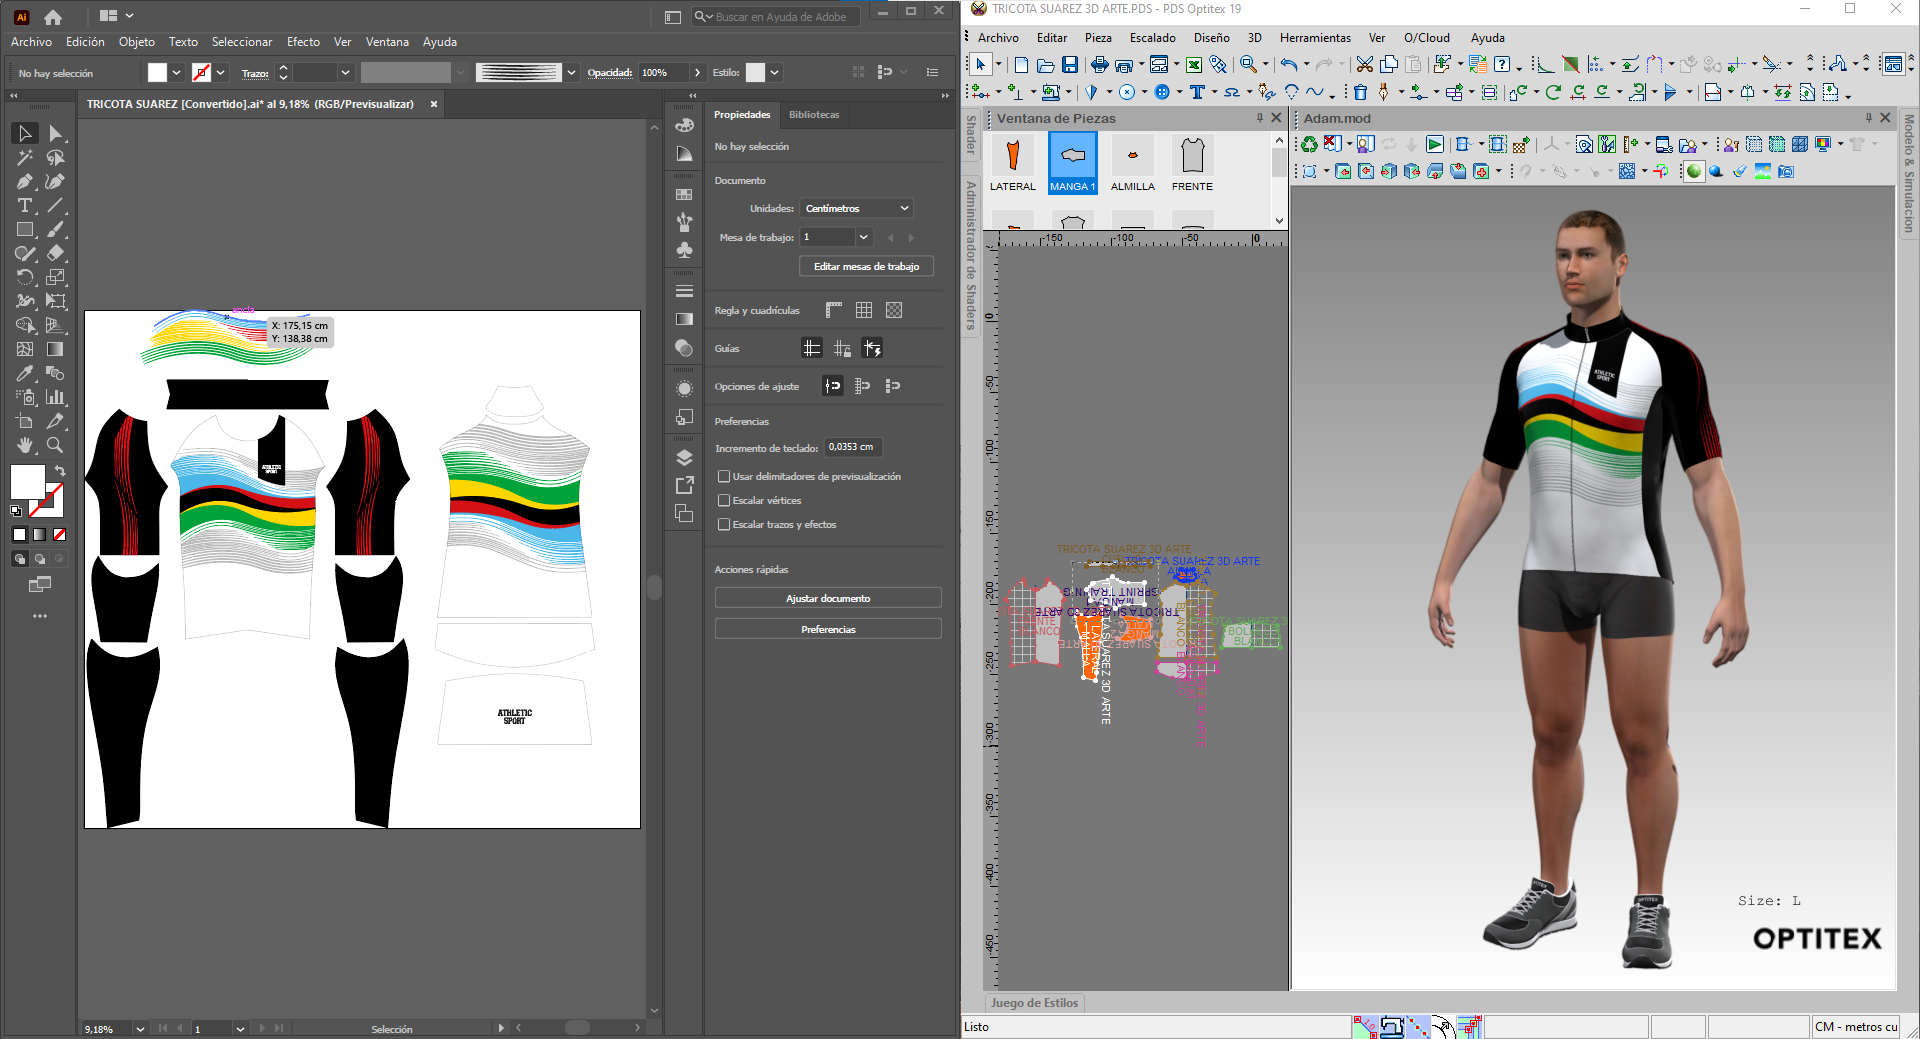Enable Usar delimitadores de previsualización checkbox
This screenshot has width=1920, height=1039.
[x=724, y=476]
